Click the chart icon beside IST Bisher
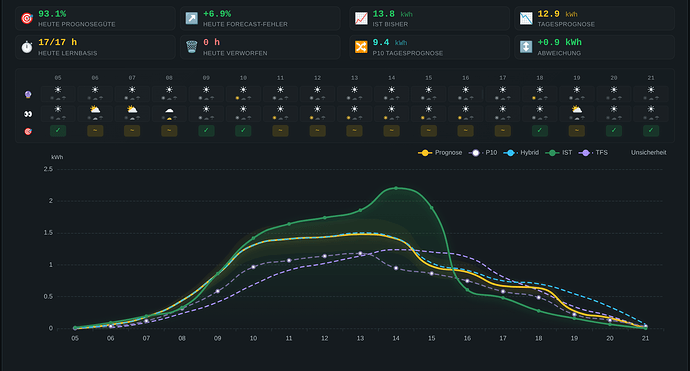 click(x=361, y=18)
